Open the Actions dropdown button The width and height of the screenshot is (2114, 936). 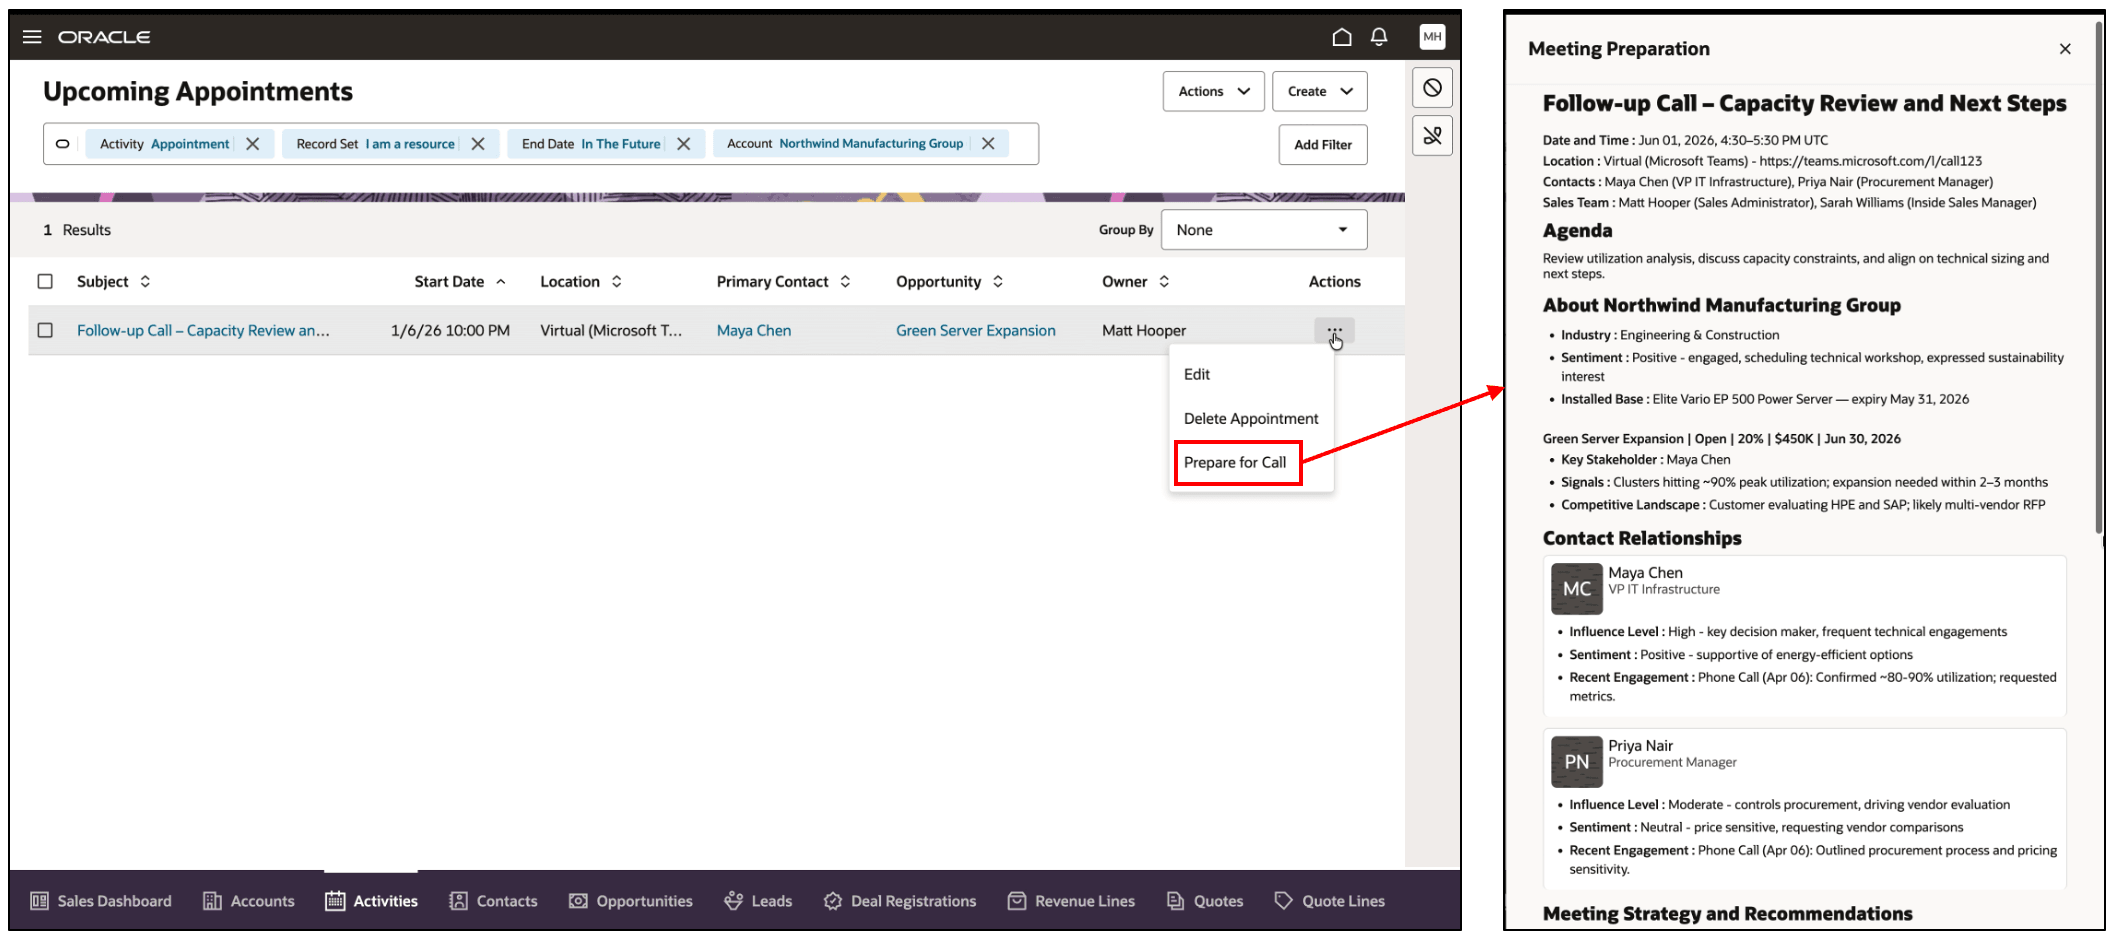pyautogui.click(x=1213, y=91)
